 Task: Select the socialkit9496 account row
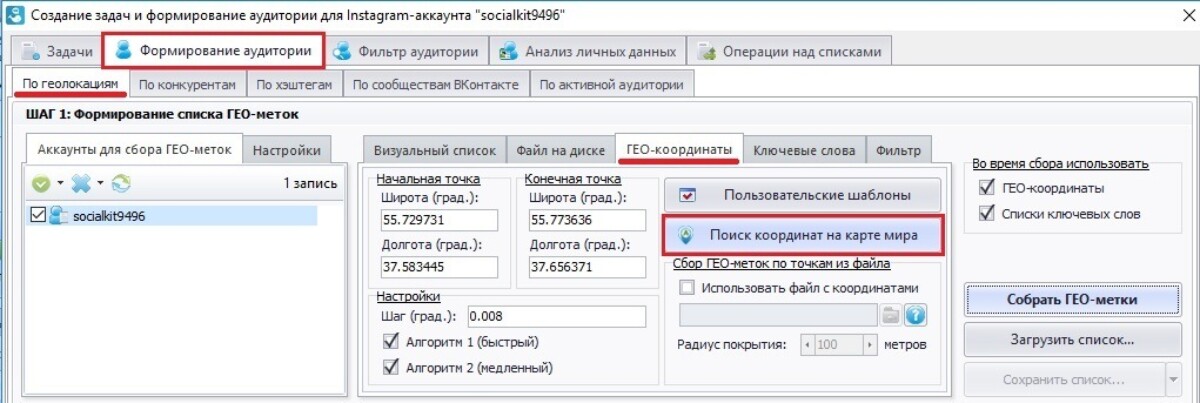coord(174,215)
